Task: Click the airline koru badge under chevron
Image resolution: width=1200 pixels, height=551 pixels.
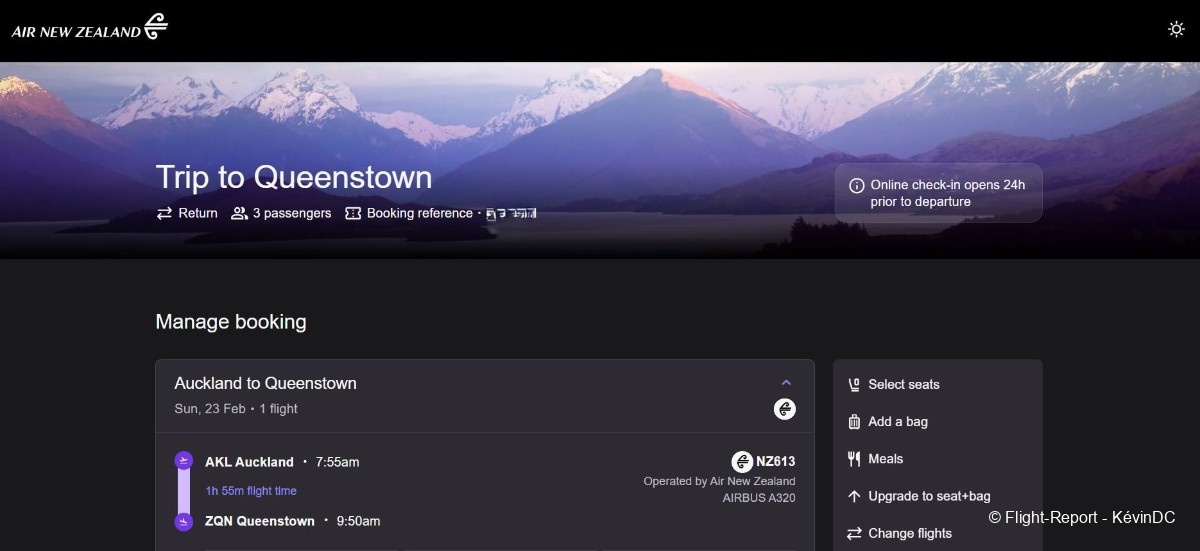Action: pyautogui.click(x=785, y=409)
